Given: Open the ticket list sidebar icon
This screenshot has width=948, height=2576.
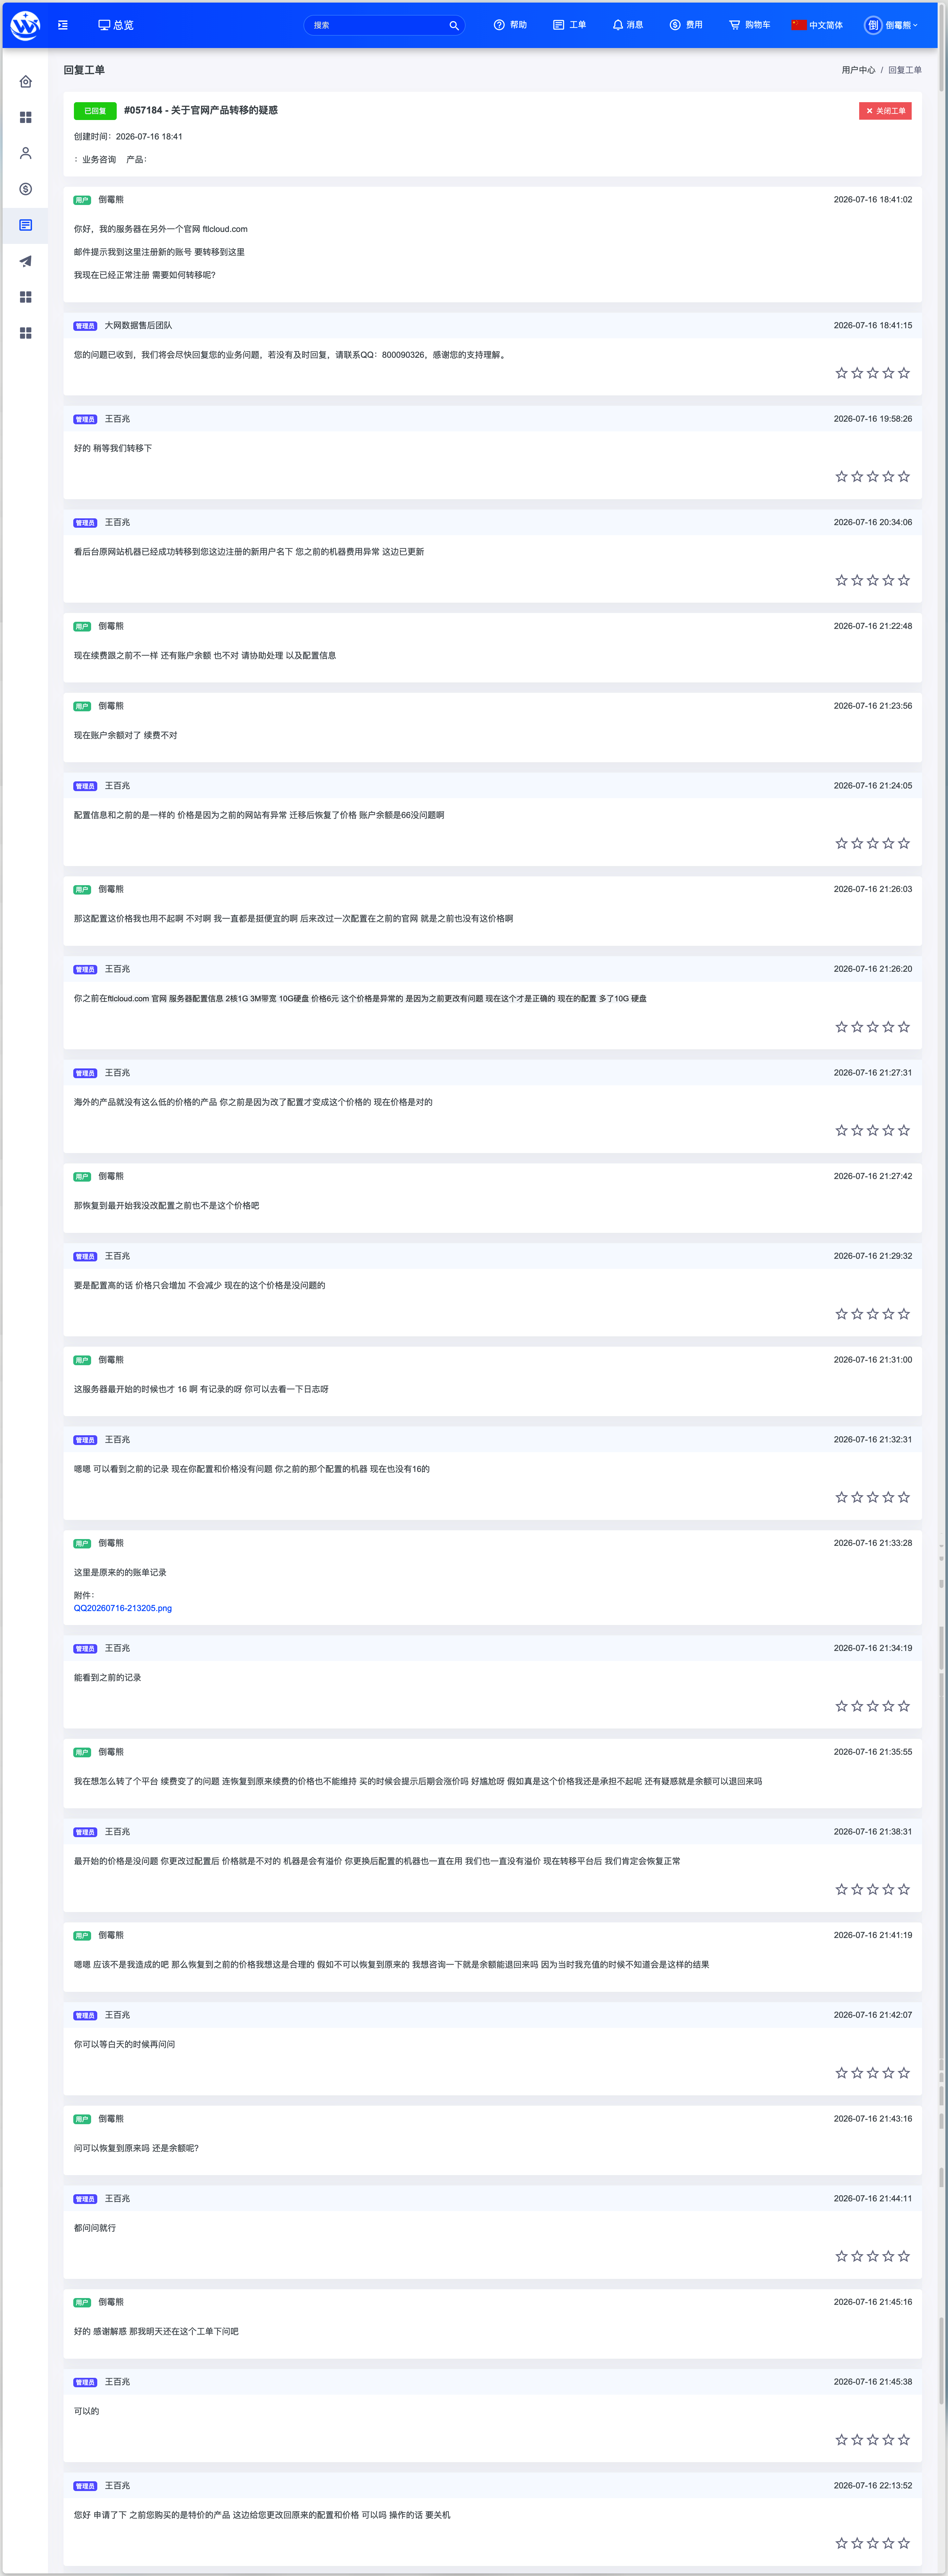Looking at the screenshot, I should (25, 225).
